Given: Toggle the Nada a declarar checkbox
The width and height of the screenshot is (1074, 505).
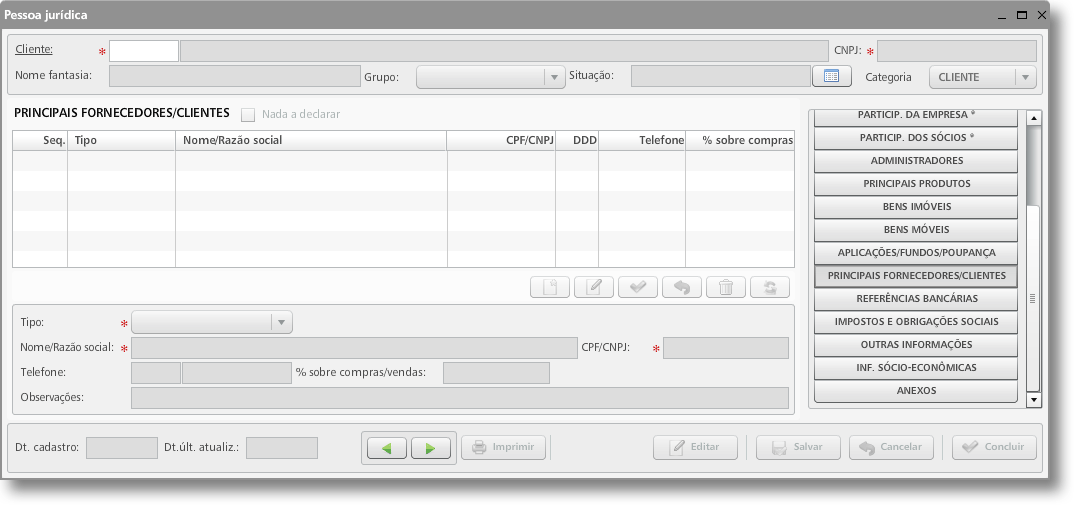Looking at the screenshot, I should tap(247, 114).
